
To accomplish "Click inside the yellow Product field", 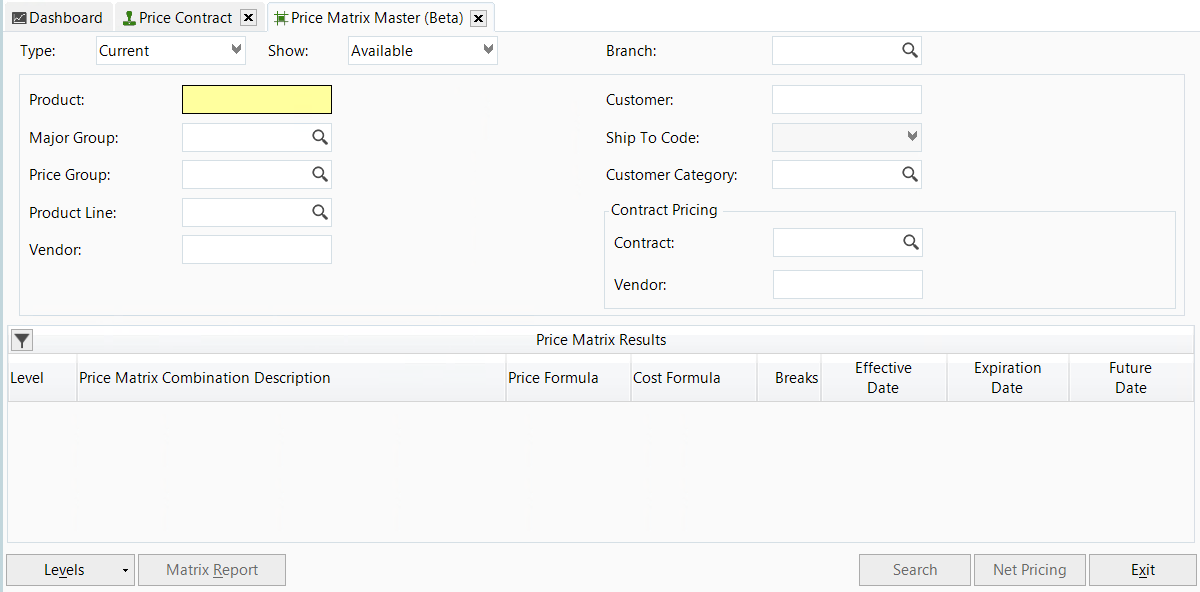I will point(256,99).
